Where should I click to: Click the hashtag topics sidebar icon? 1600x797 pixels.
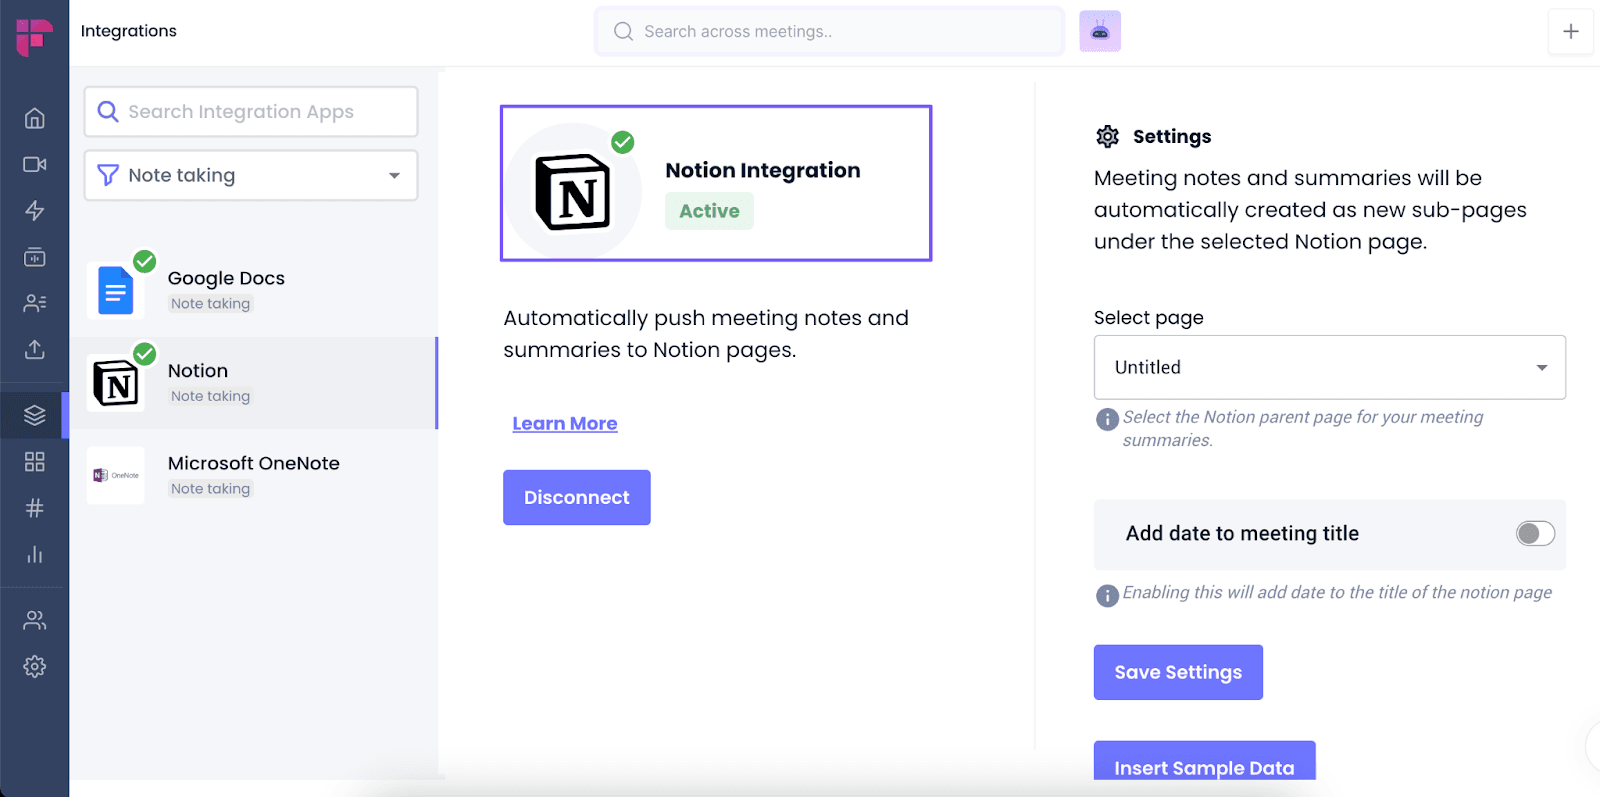click(35, 508)
